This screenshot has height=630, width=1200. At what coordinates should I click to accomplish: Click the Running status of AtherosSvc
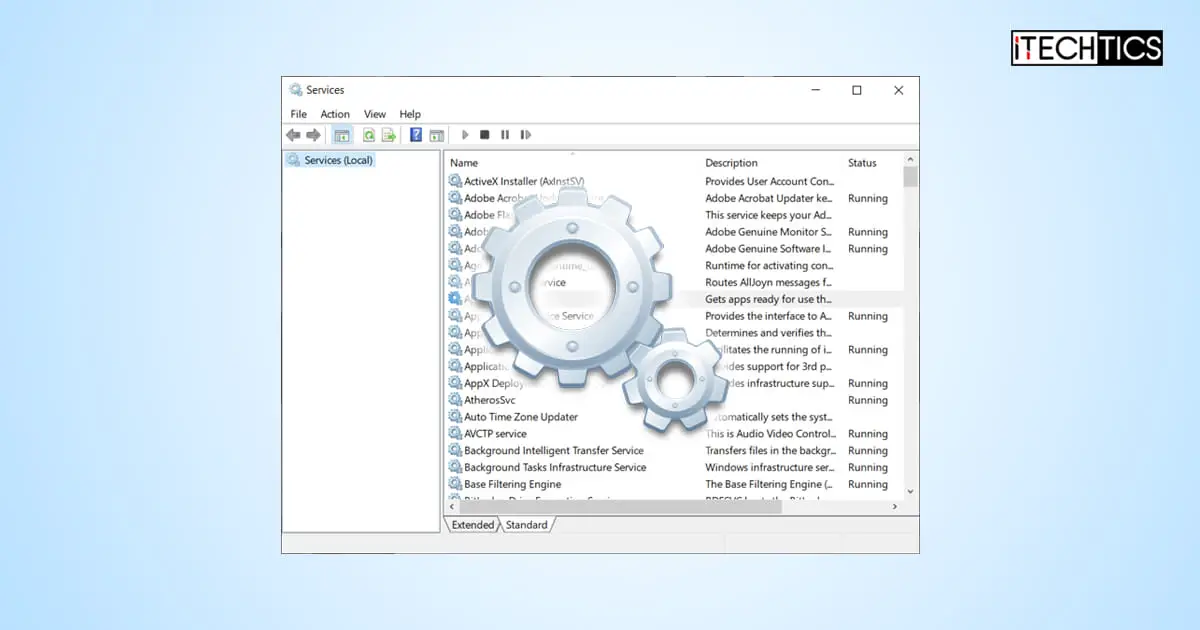[868, 400]
